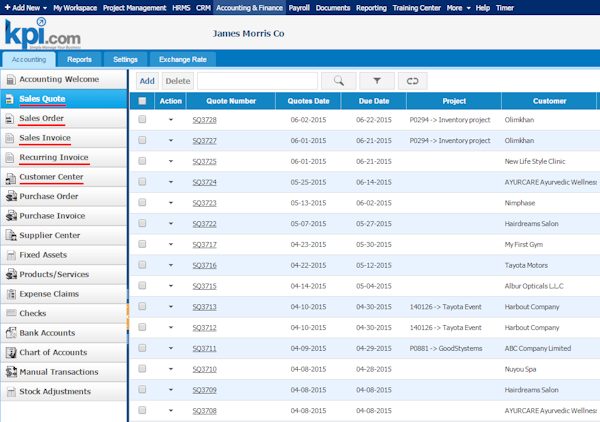The width and height of the screenshot is (600, 422).
Task: Click the Manual Transactions dollar icon
Action: pyautogui.click(x=11, y=372)
